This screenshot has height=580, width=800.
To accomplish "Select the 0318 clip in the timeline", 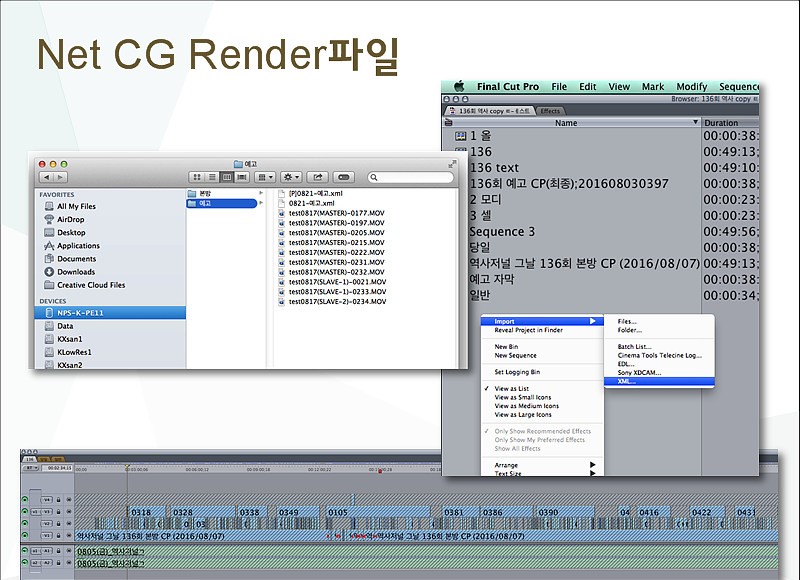I will [145, 512].
